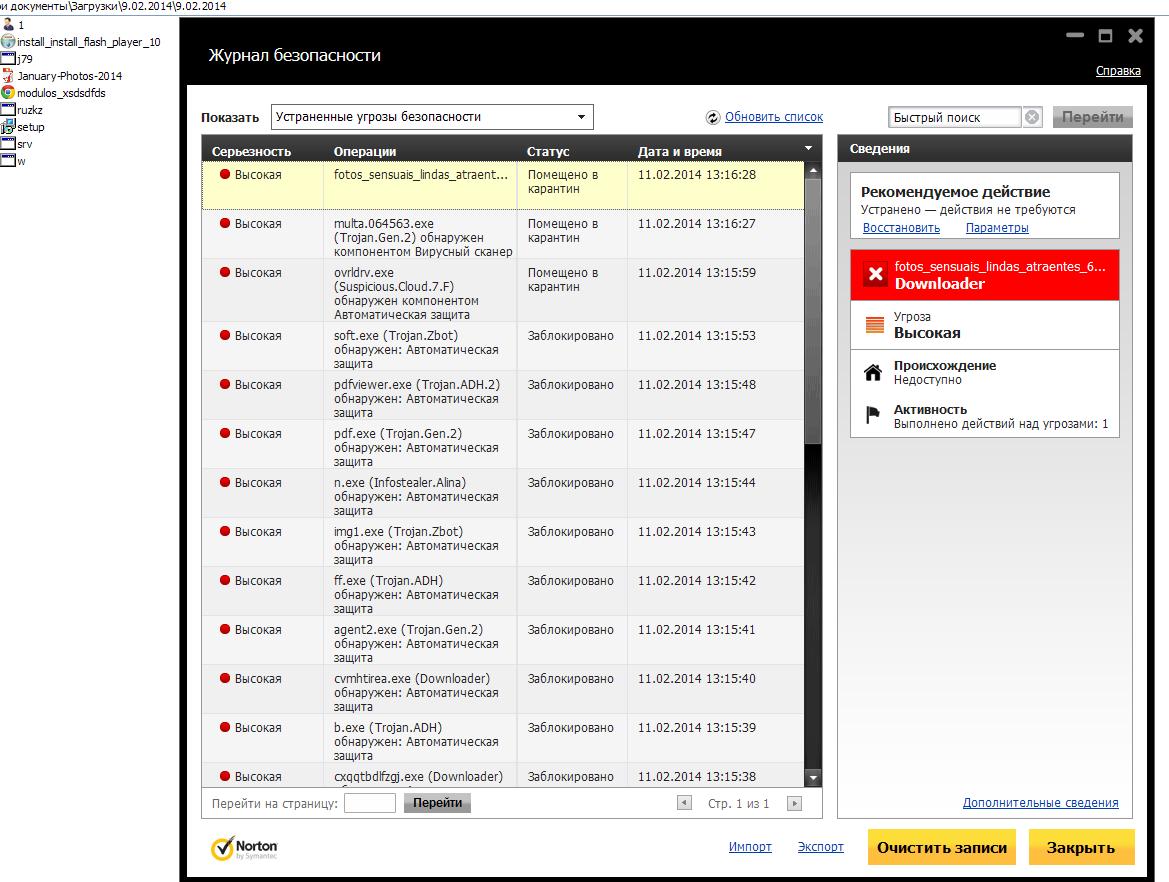1169x882 pixels.
Task: Click the Norton by Symantec logo
Action: [244, 848]
